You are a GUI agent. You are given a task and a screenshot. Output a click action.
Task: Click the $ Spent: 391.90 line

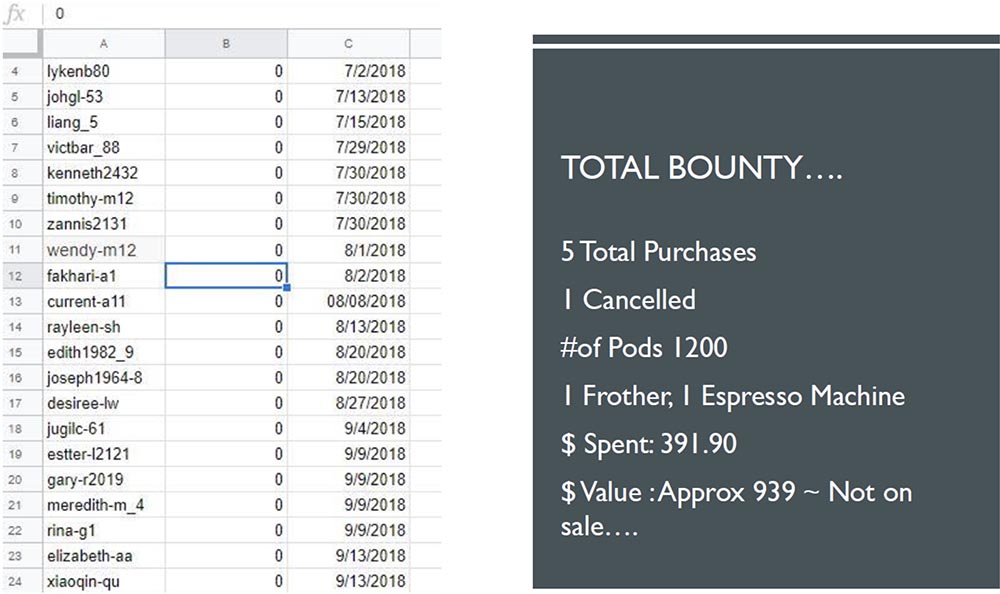[x=649, y=444]
